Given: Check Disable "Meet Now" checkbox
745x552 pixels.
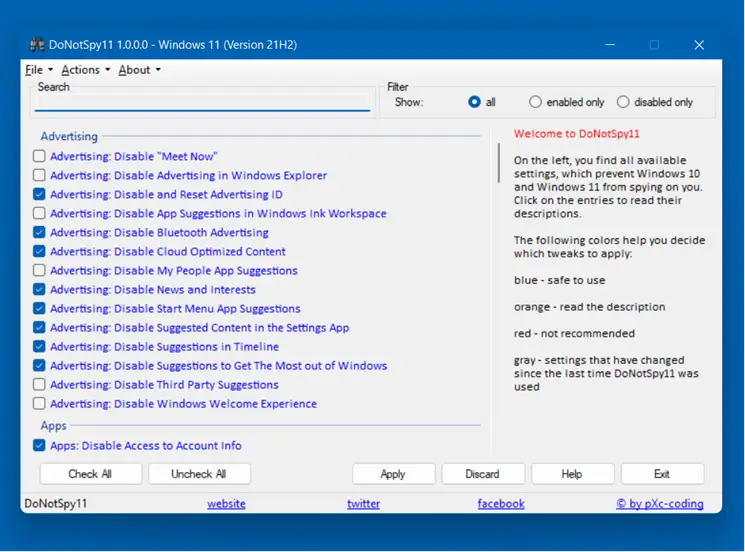Looking at the screenshot, I should pos(39,156).
